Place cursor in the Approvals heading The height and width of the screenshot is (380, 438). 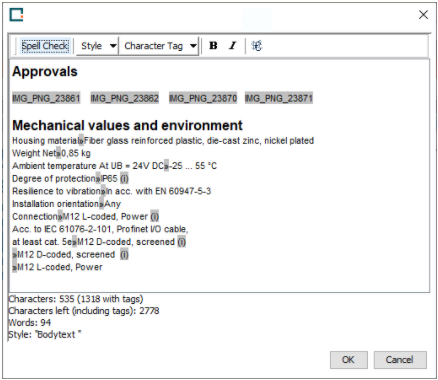(x=45, y=72)
